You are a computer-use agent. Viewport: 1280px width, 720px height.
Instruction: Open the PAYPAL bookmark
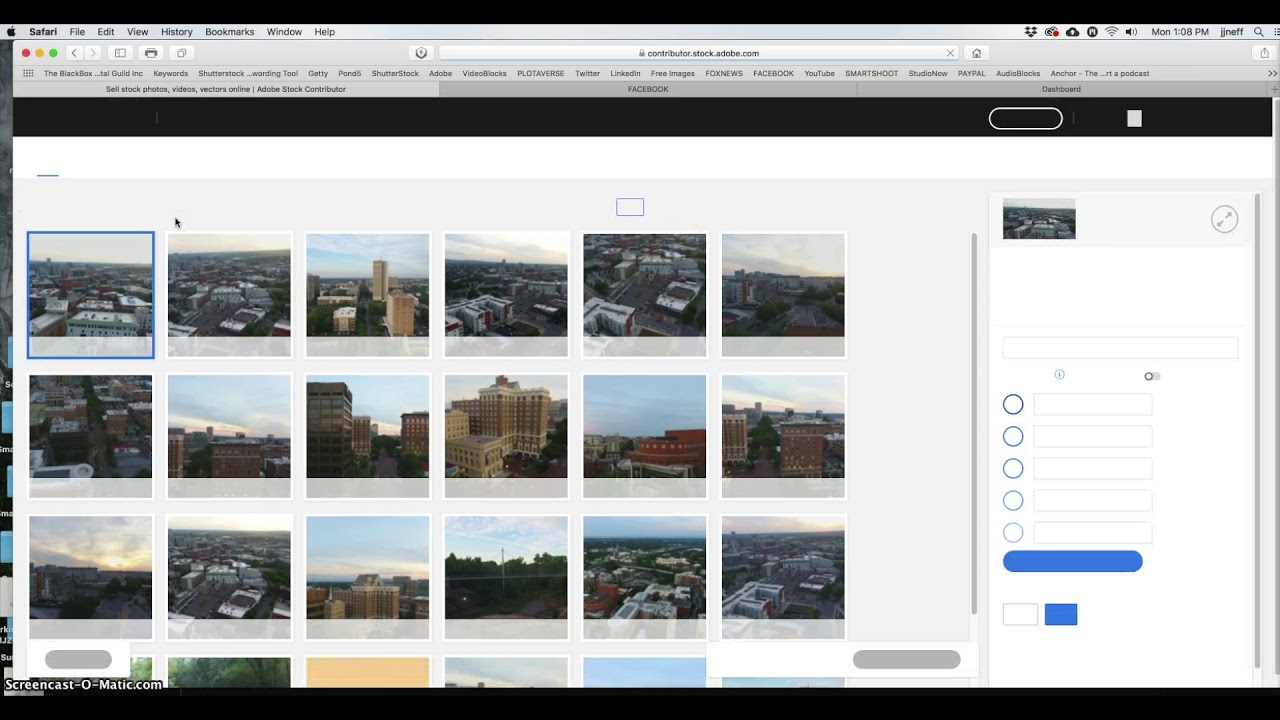tap(971, 73)
